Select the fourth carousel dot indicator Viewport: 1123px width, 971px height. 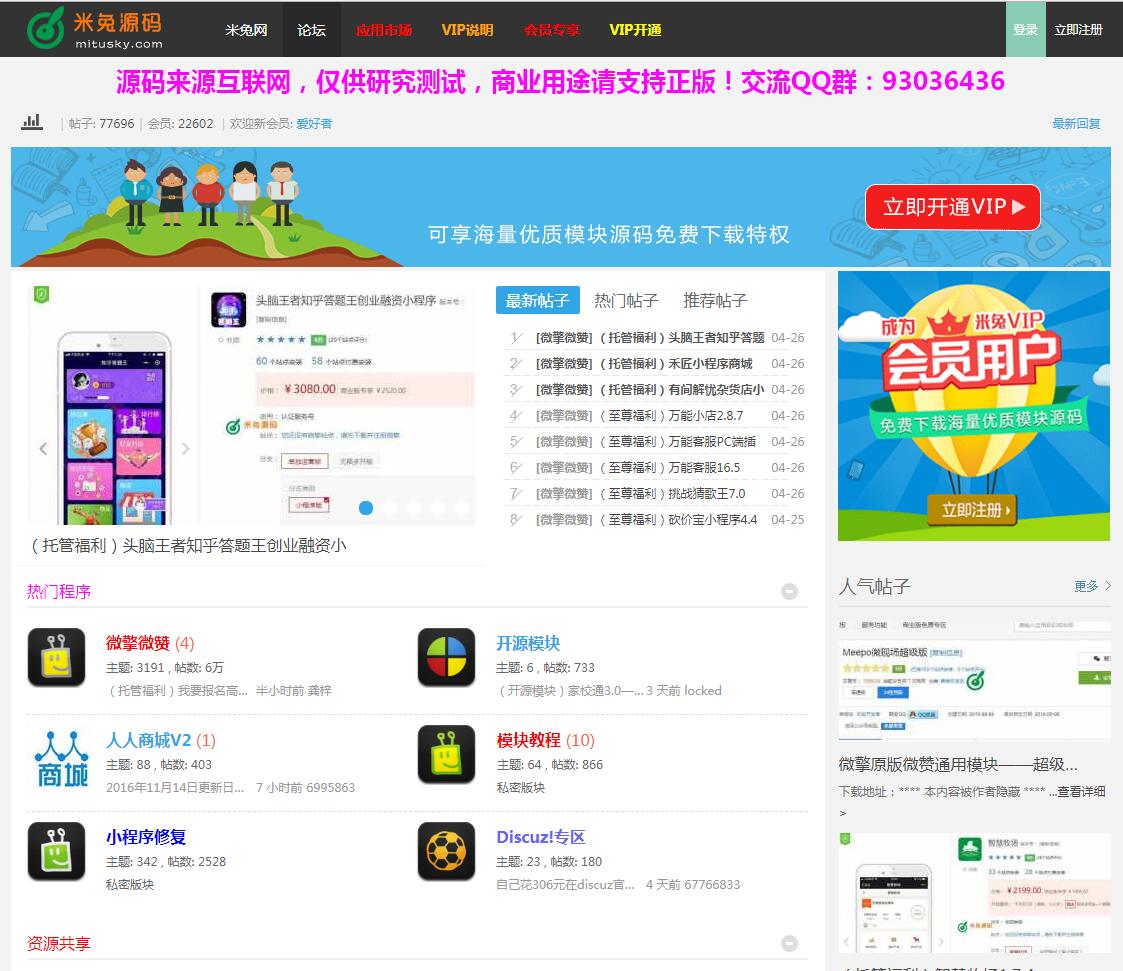[438, 508]
